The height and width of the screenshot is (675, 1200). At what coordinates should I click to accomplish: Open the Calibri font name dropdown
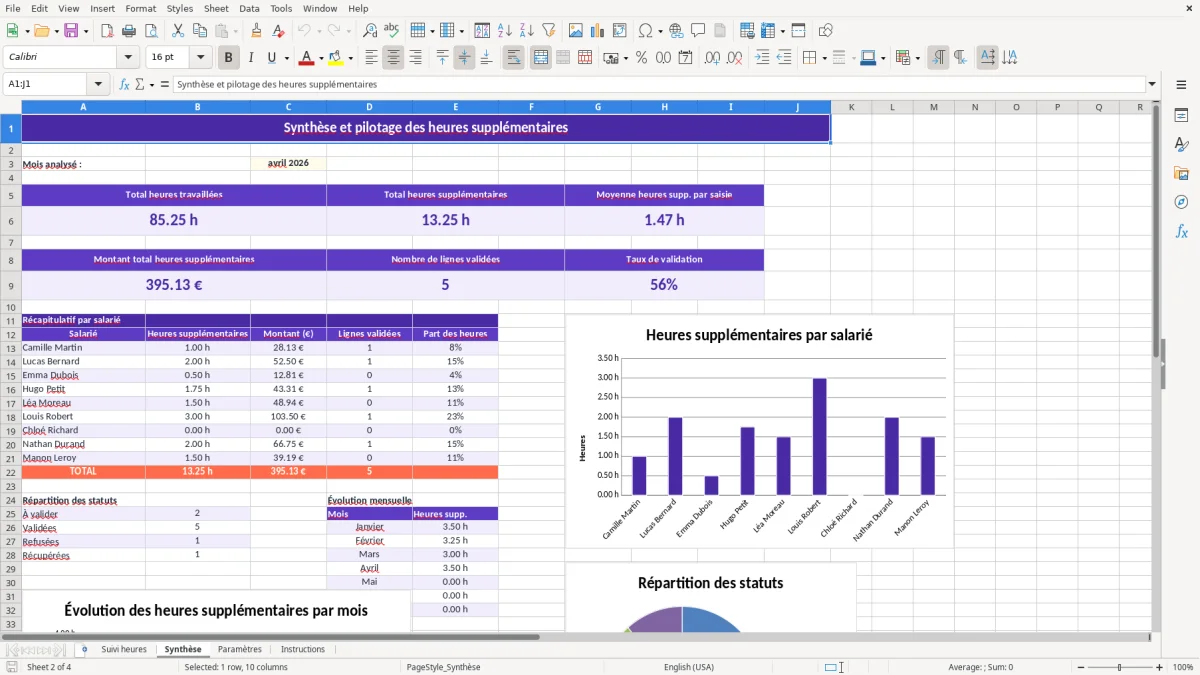click(127, 58)
